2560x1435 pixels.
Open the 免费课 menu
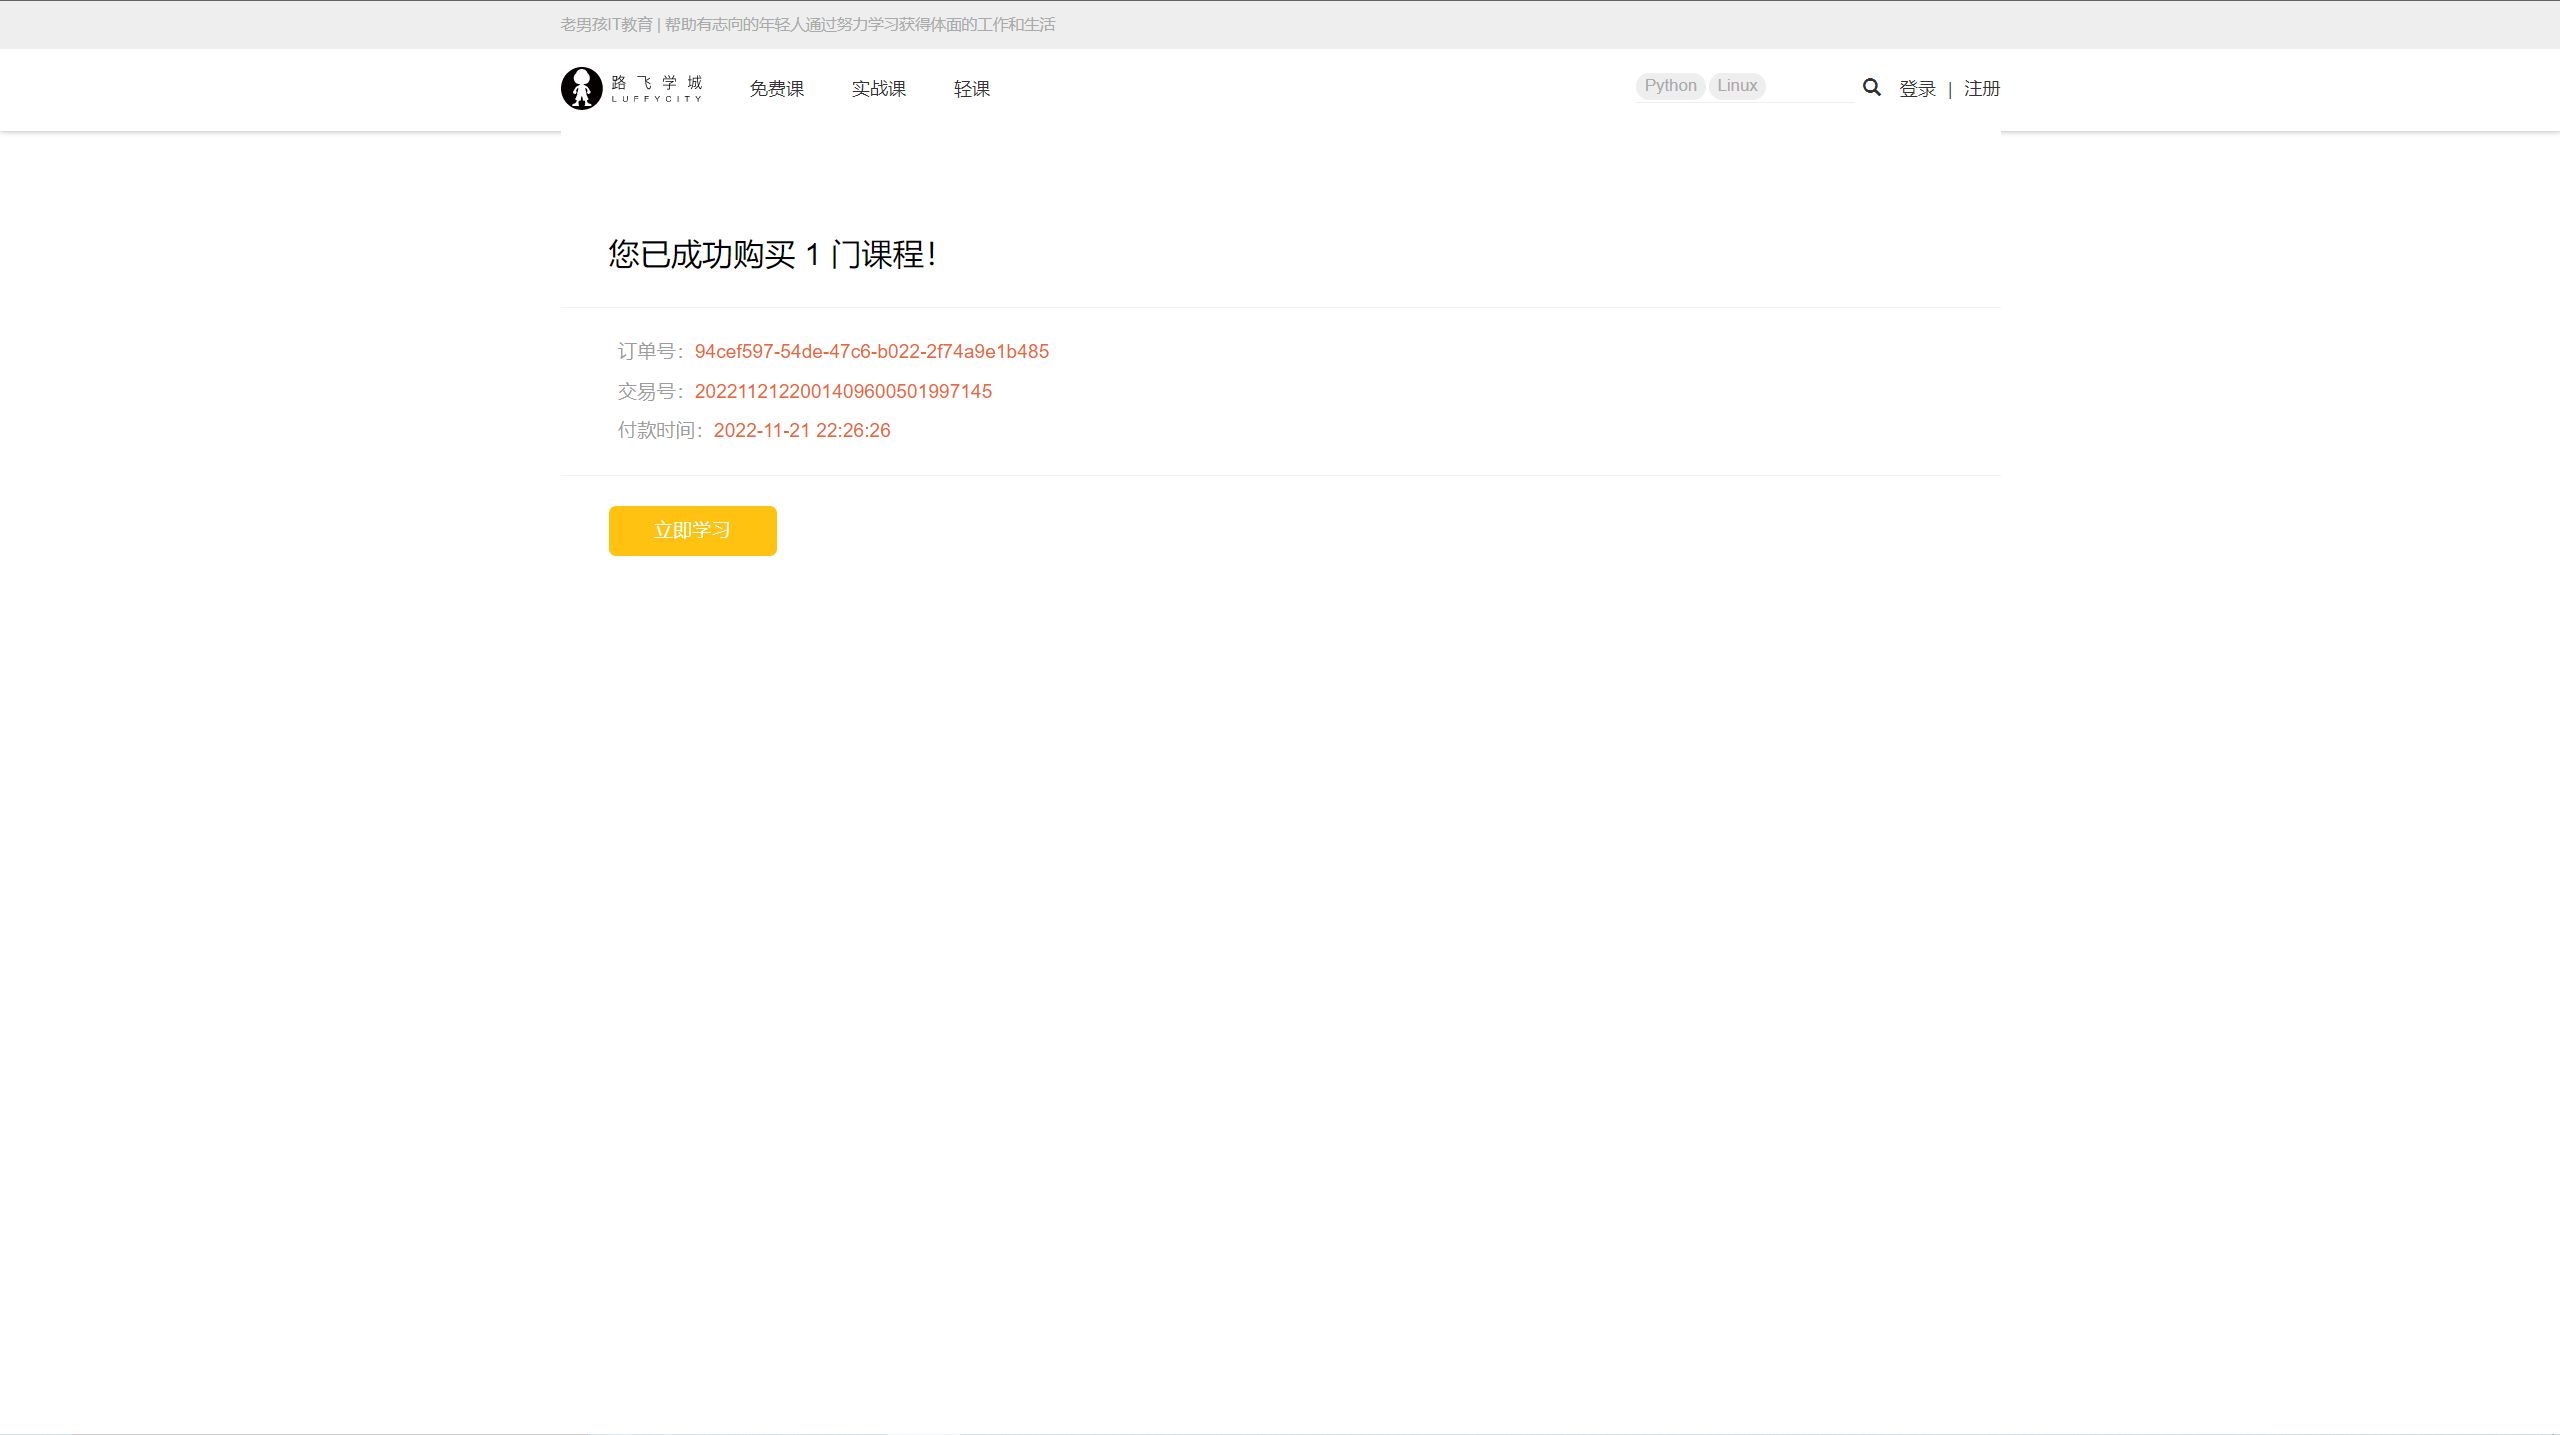click(776, 89)
